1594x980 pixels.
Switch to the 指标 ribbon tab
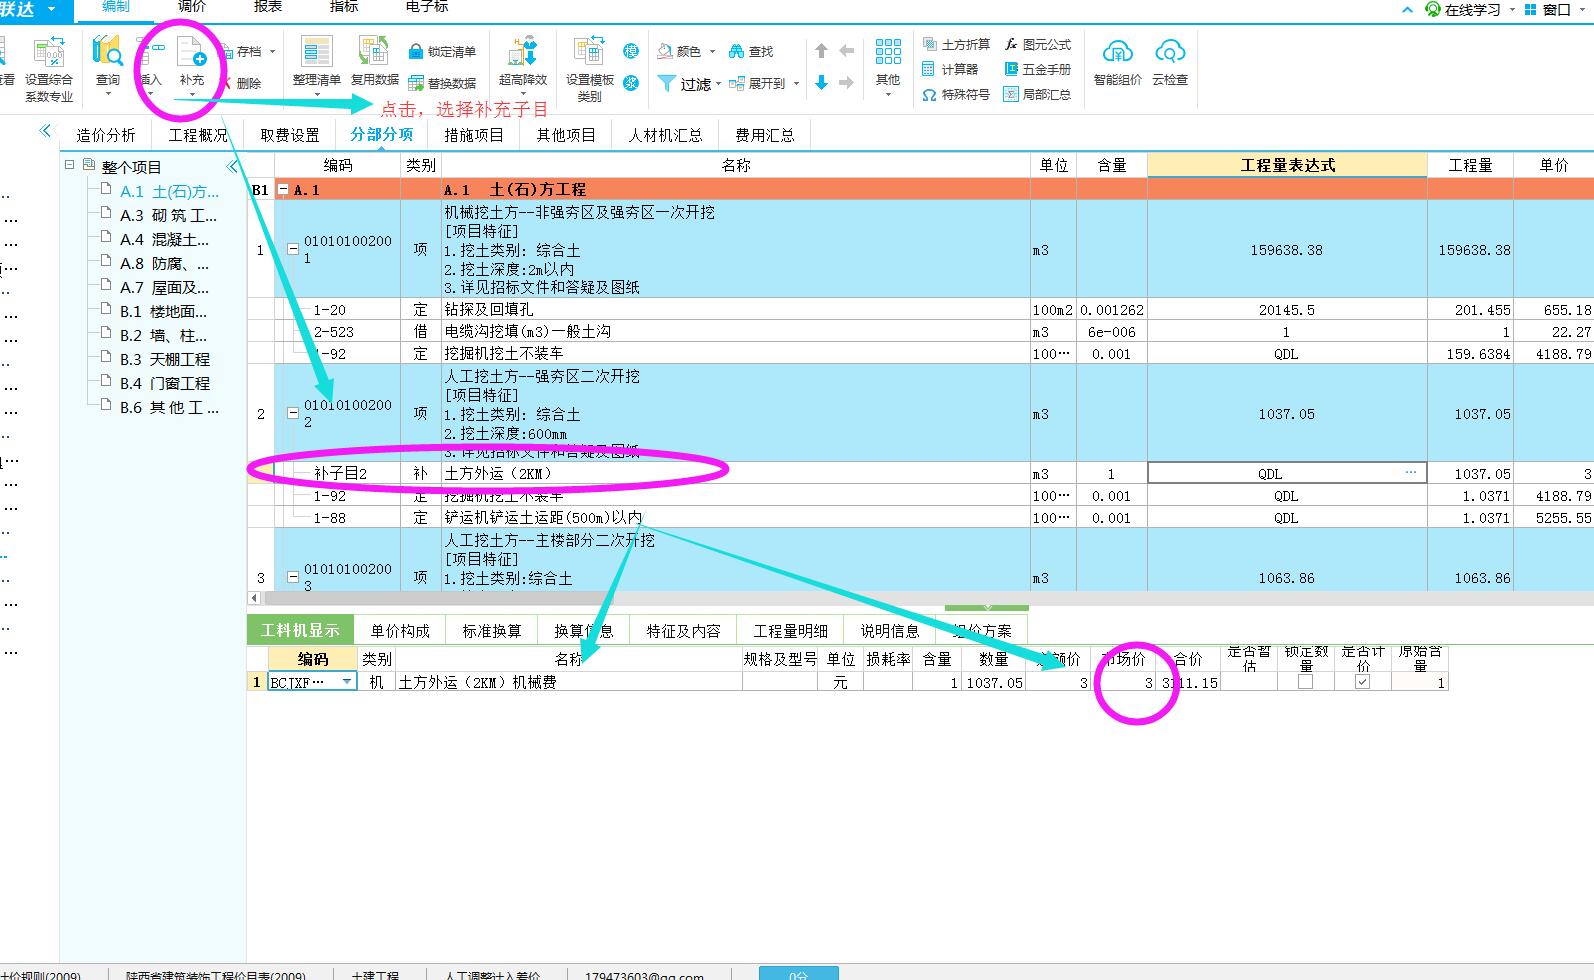(344, 7)
